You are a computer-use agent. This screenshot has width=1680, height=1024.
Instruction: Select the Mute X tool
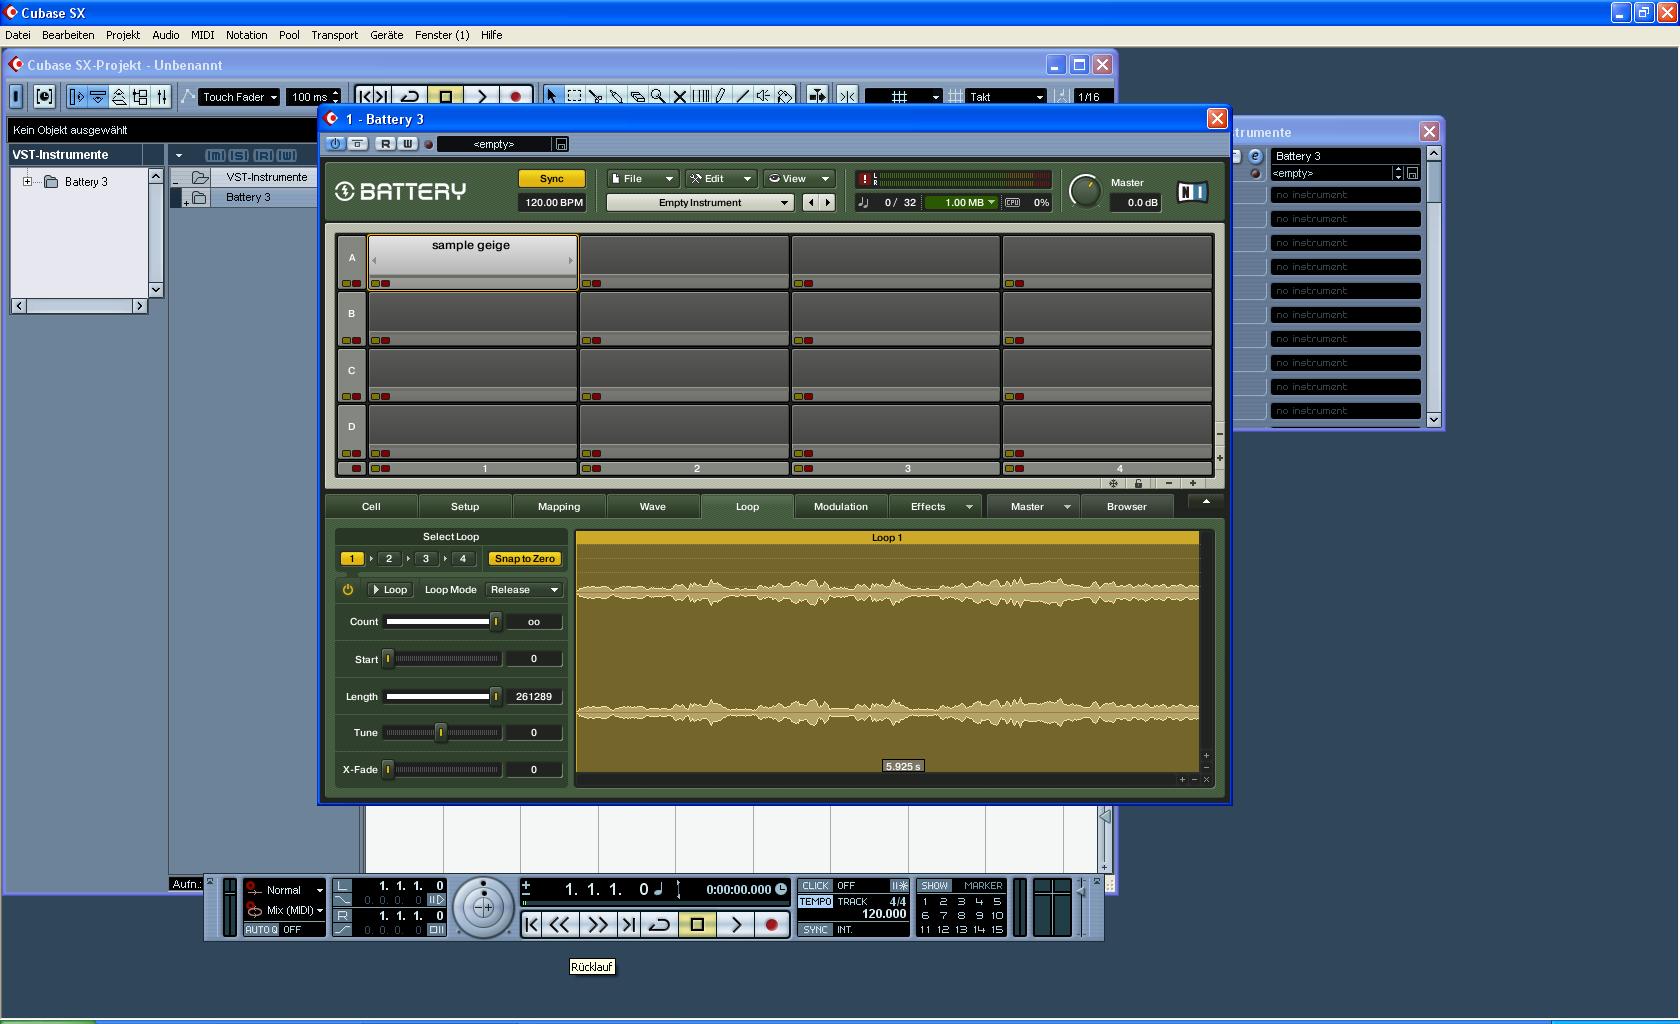679,96
